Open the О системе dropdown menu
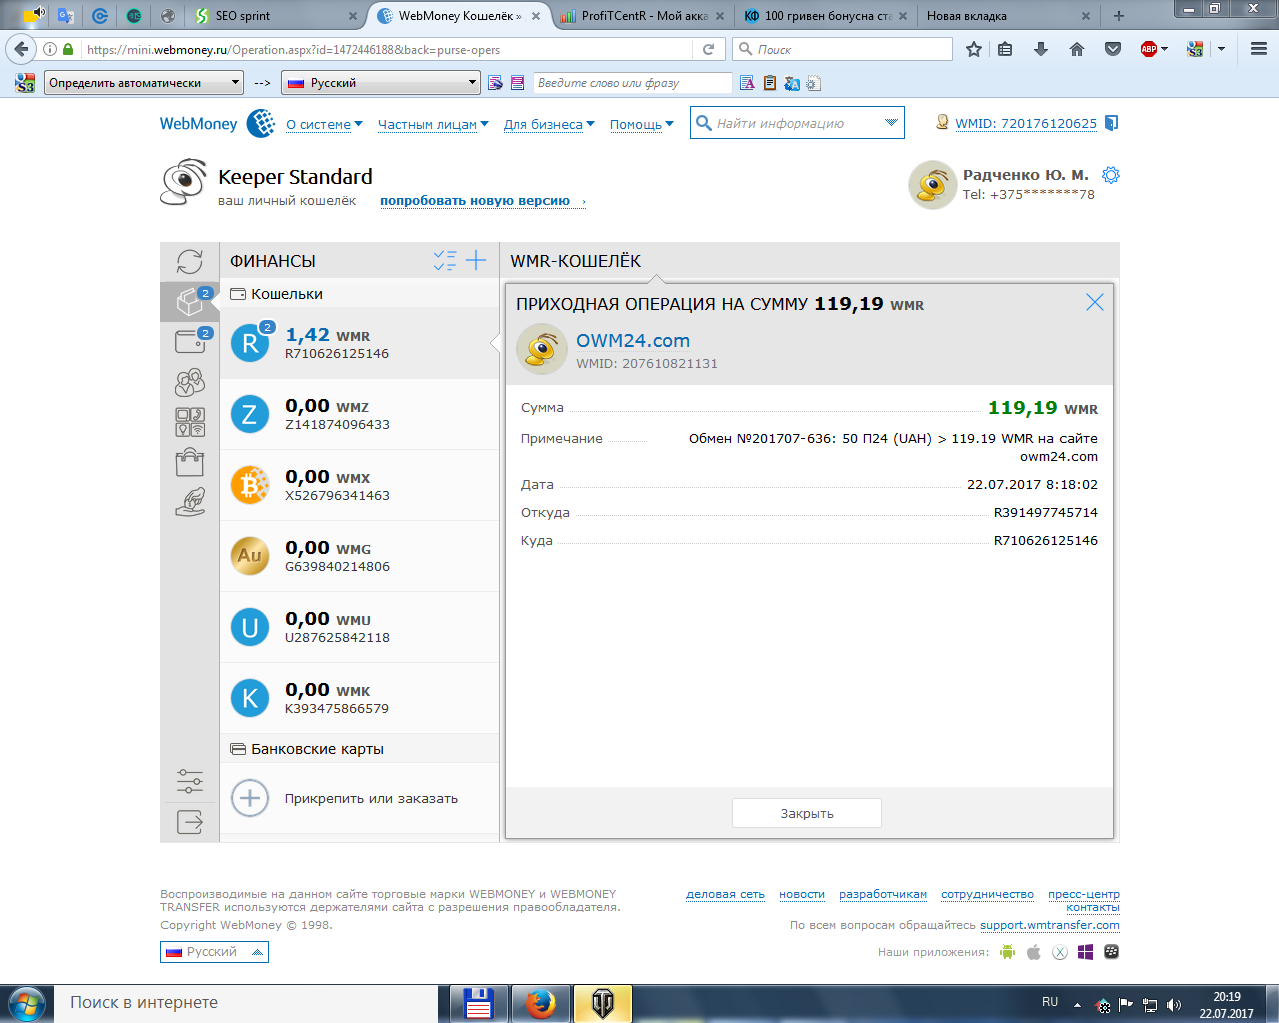 [x=324, y=124]
